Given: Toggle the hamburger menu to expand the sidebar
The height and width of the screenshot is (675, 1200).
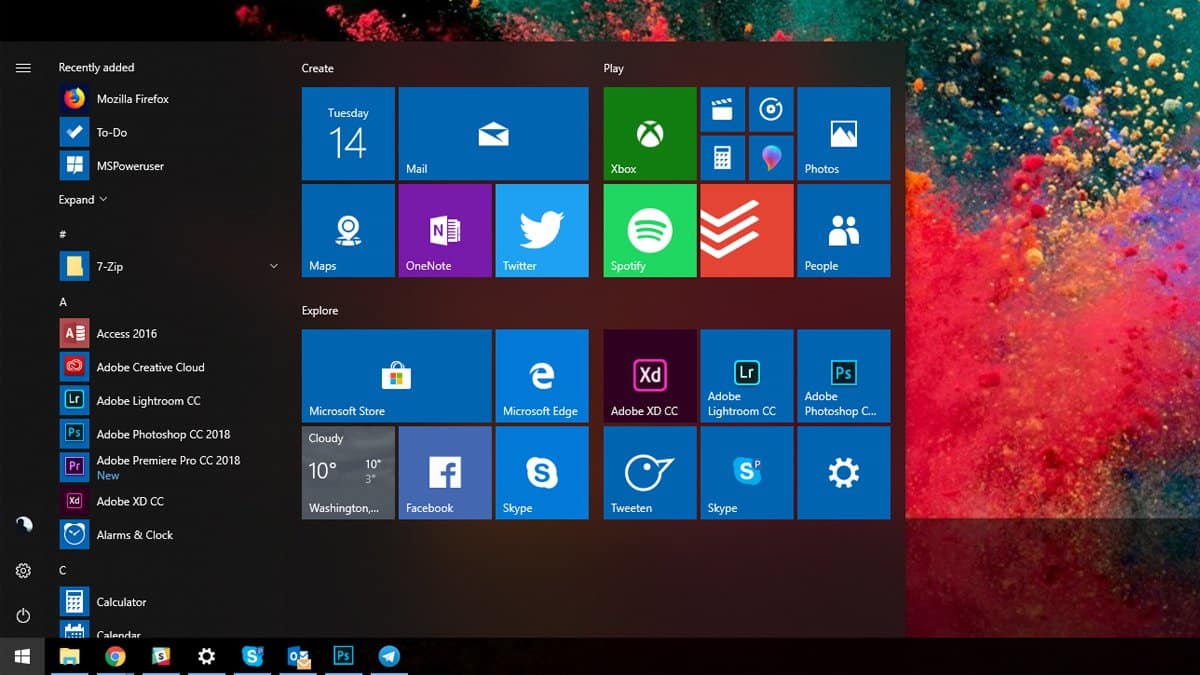Looking at the screenshot, I should pos(23,68).
